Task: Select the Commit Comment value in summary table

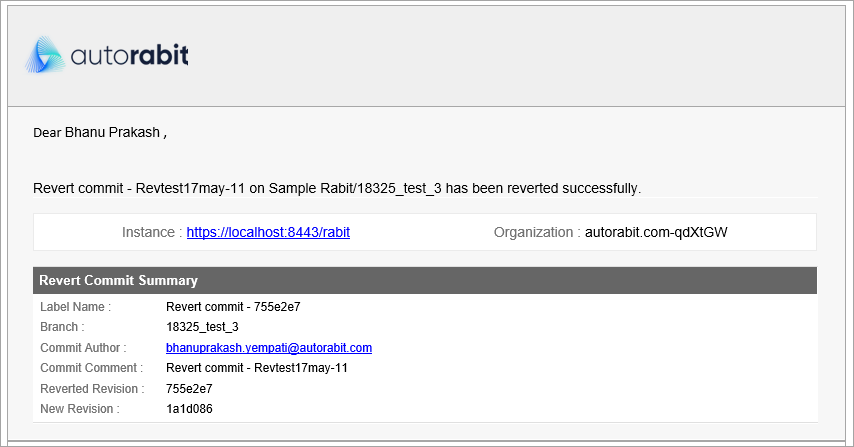Action: [257, 368]
